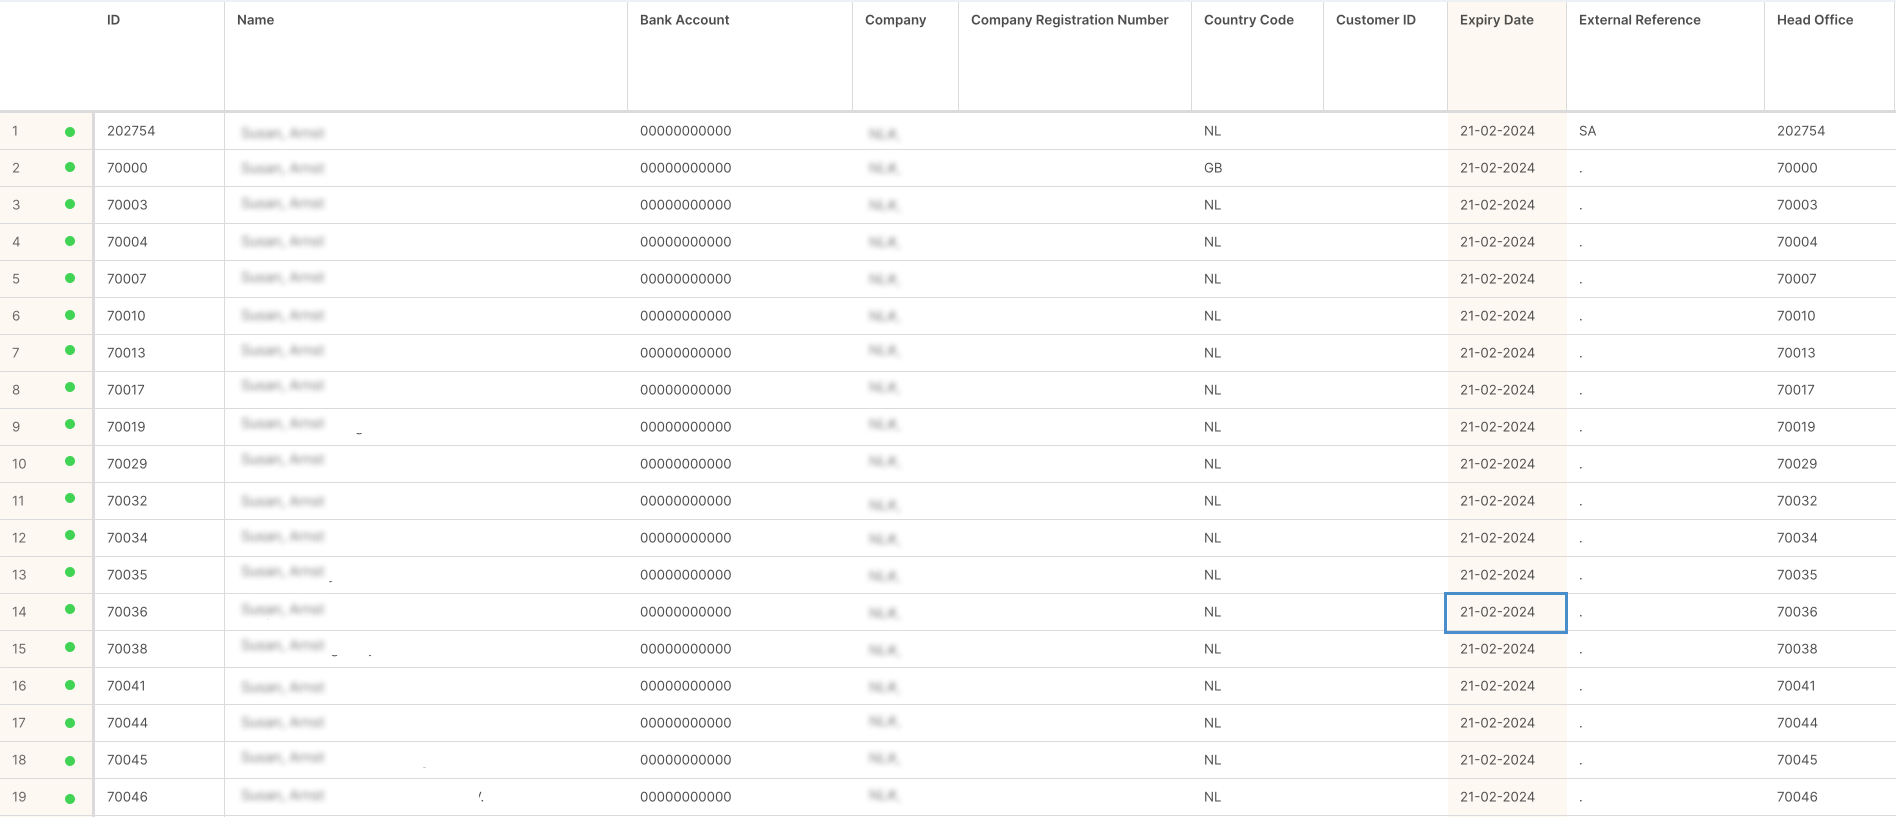
Task: Click the Company Registration Number column header
Action: click(x=1069, y=20)
